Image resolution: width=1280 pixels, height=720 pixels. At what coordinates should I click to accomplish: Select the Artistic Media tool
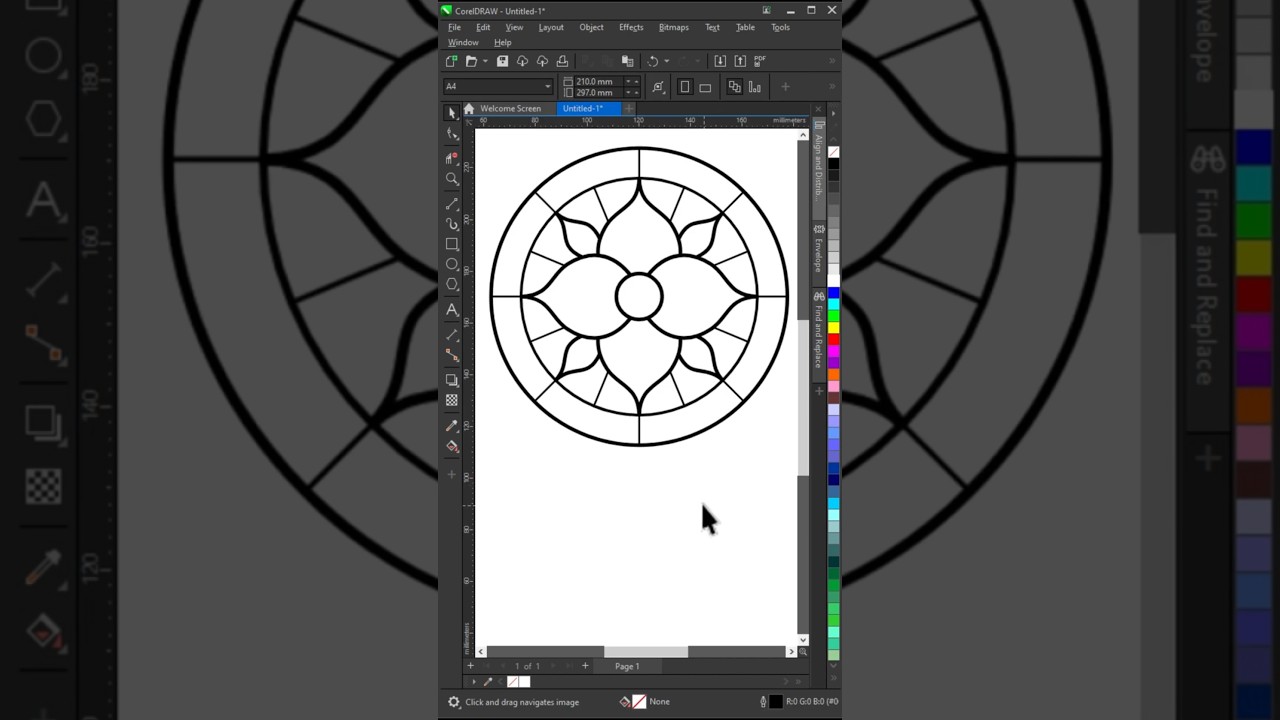click(x=452, y=224)
